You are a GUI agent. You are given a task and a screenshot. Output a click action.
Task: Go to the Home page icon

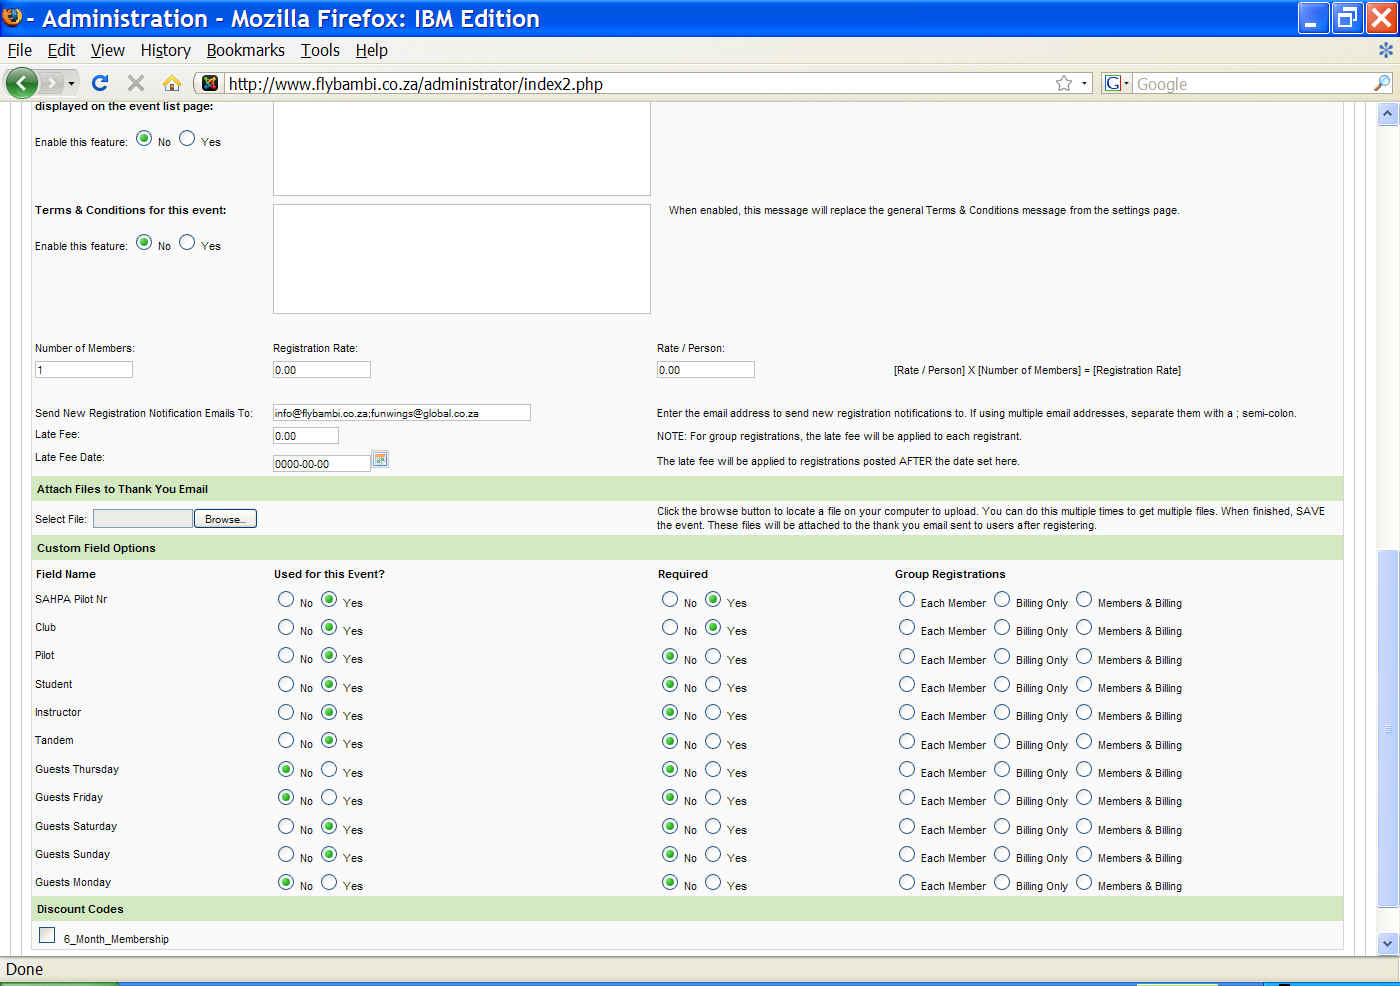coord(172,83)
